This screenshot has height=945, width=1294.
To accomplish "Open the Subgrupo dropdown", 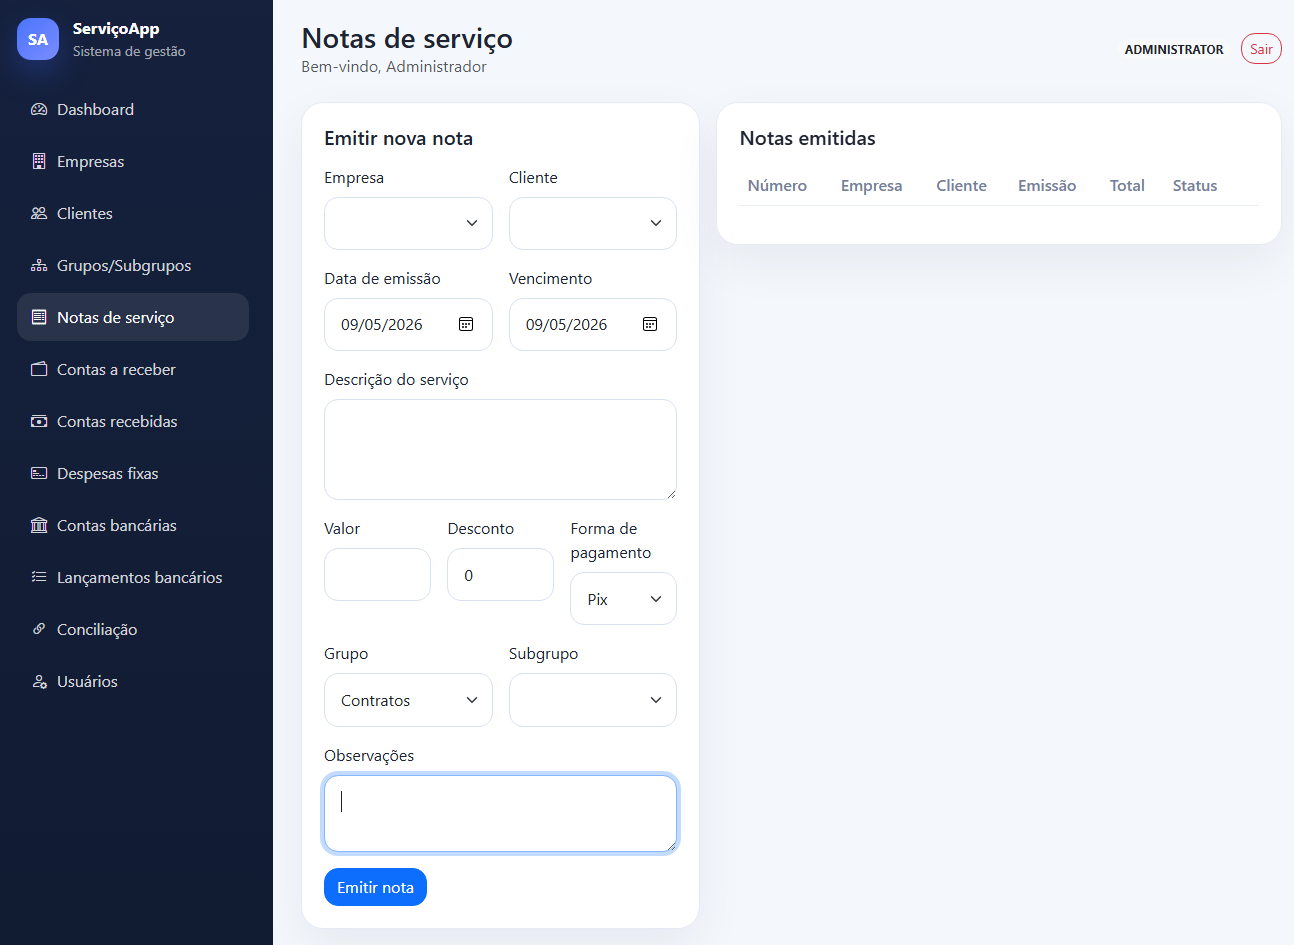I will coord(593,700).
